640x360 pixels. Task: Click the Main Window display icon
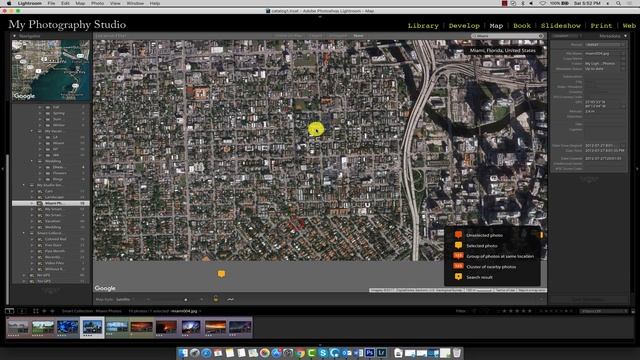point(9,311)
